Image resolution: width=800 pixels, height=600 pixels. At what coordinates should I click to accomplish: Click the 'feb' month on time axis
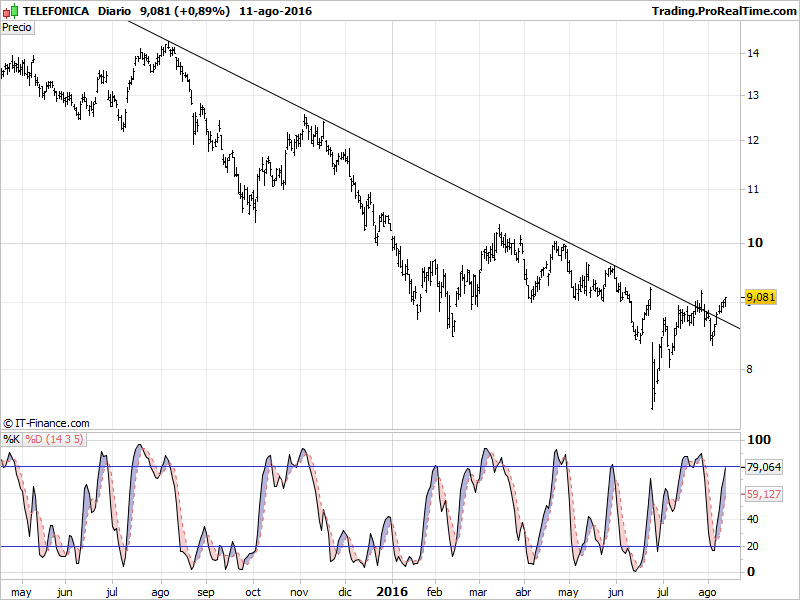433,592
